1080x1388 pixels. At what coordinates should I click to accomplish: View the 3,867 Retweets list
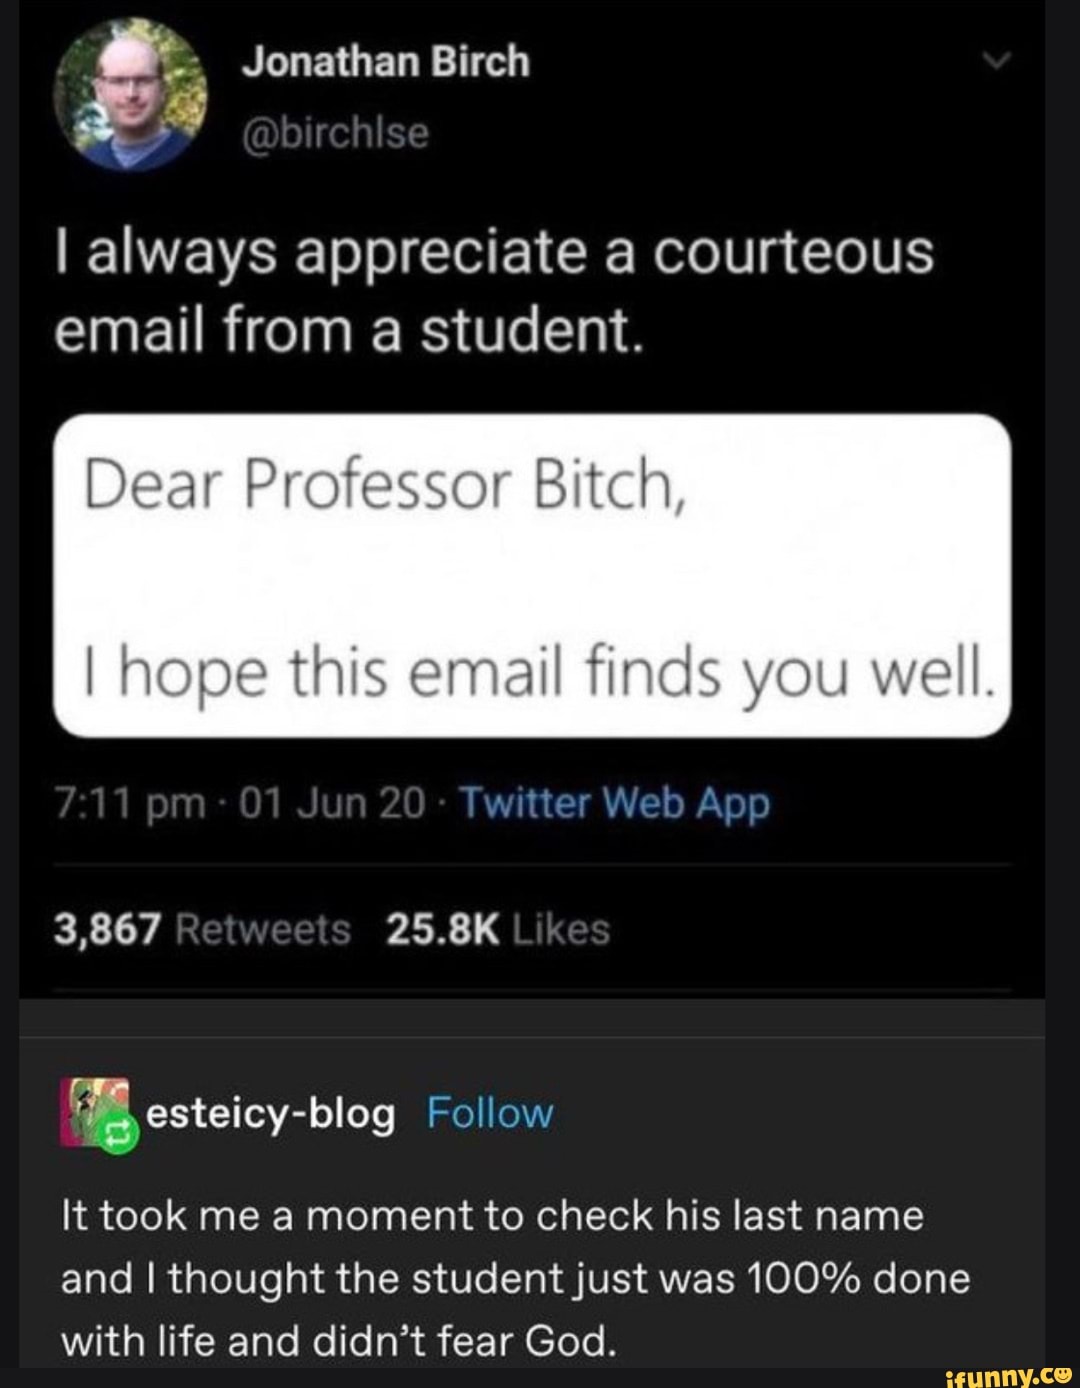pyautogui.click(x=203, y=930)
